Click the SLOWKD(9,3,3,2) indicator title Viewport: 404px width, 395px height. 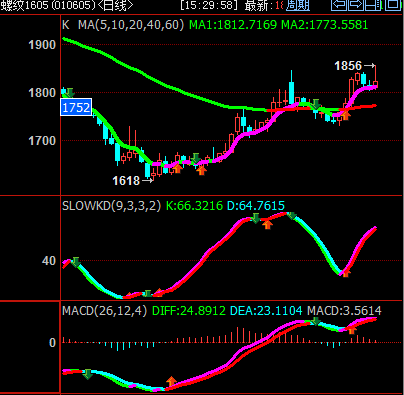111,206
